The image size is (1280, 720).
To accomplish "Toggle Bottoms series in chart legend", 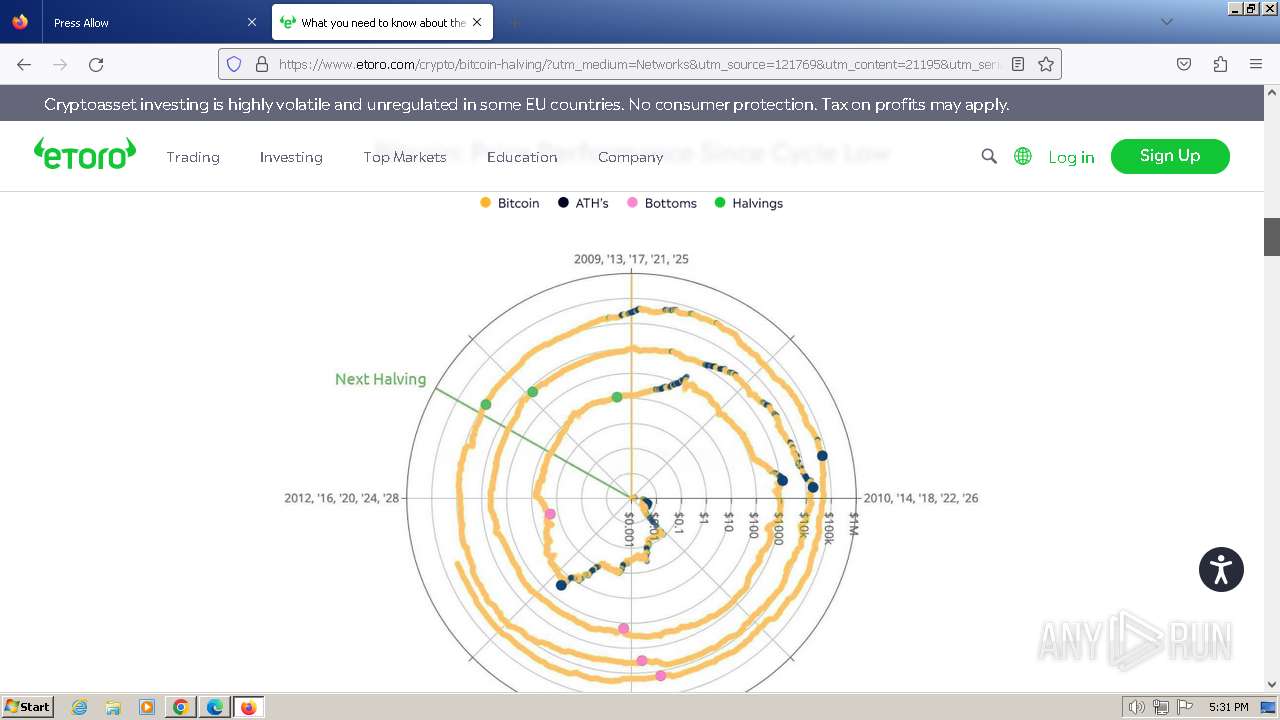I will click(x=661, y=203).
